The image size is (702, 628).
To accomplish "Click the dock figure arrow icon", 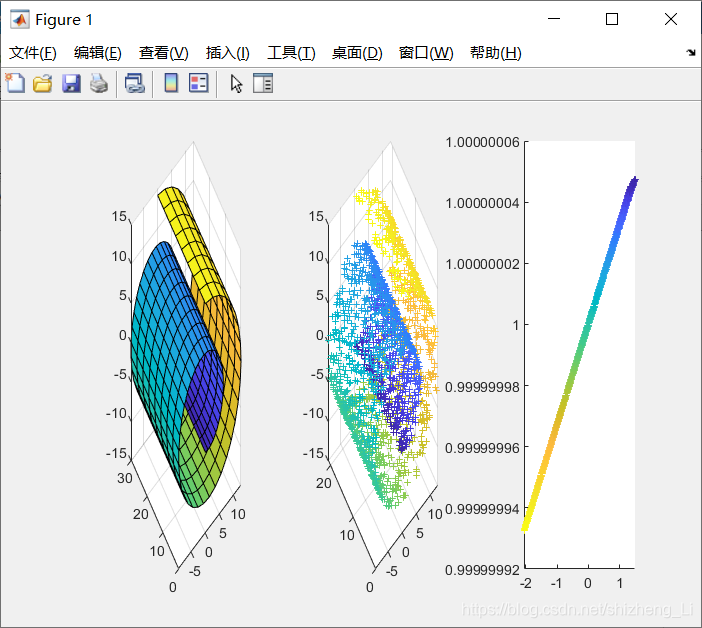I will pyautogui.click(x=691, y=52).
